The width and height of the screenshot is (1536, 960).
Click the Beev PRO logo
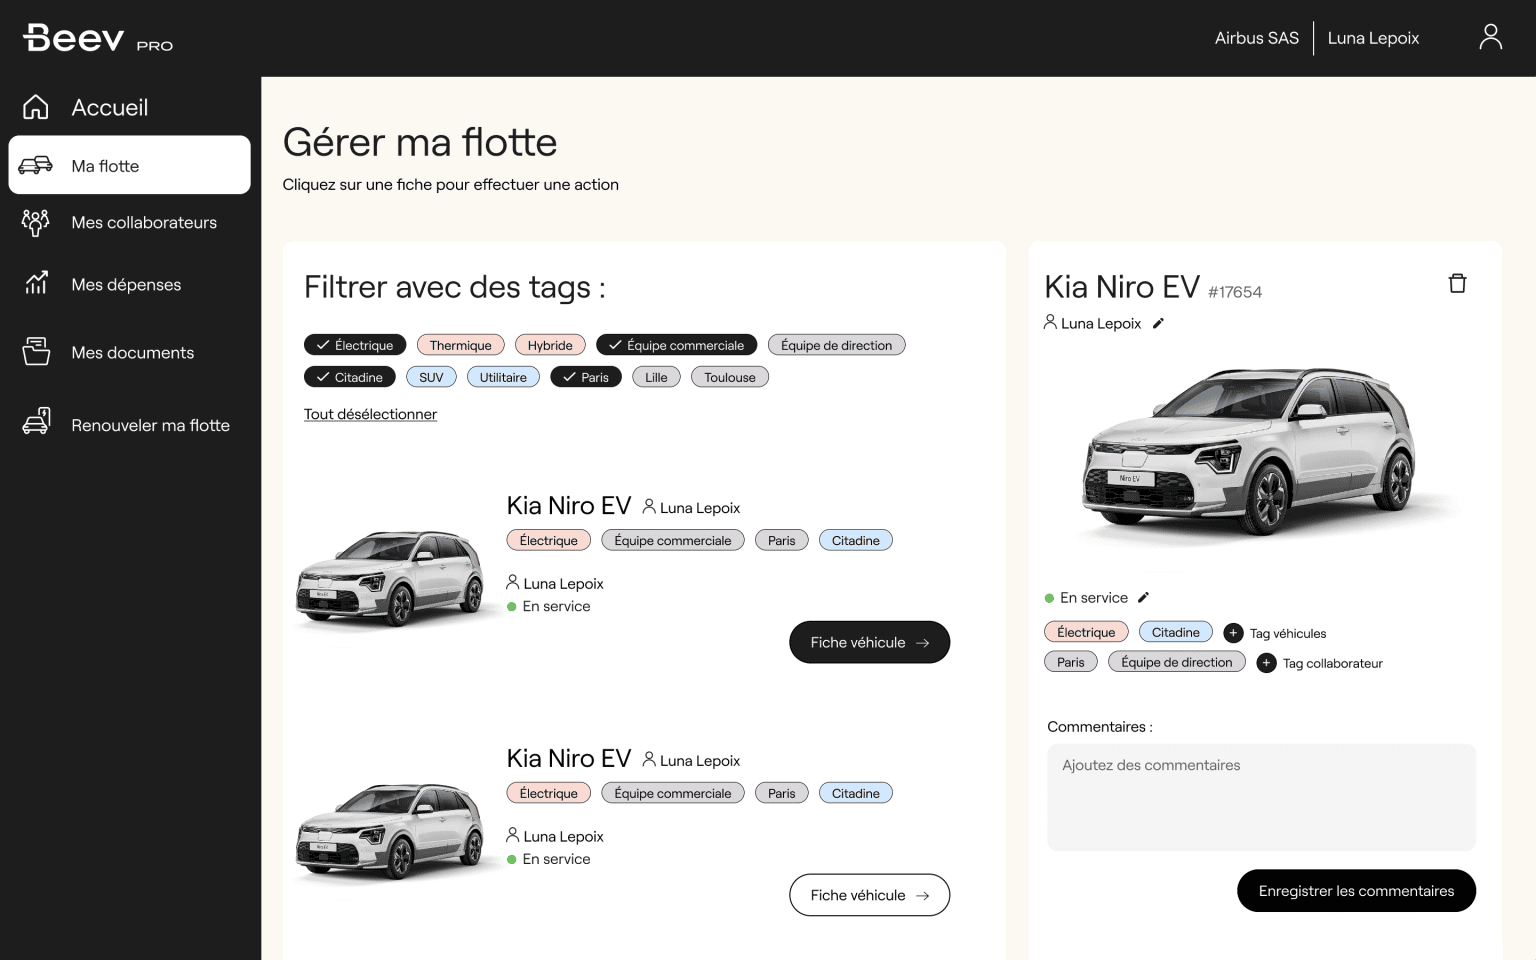[98, 38]
